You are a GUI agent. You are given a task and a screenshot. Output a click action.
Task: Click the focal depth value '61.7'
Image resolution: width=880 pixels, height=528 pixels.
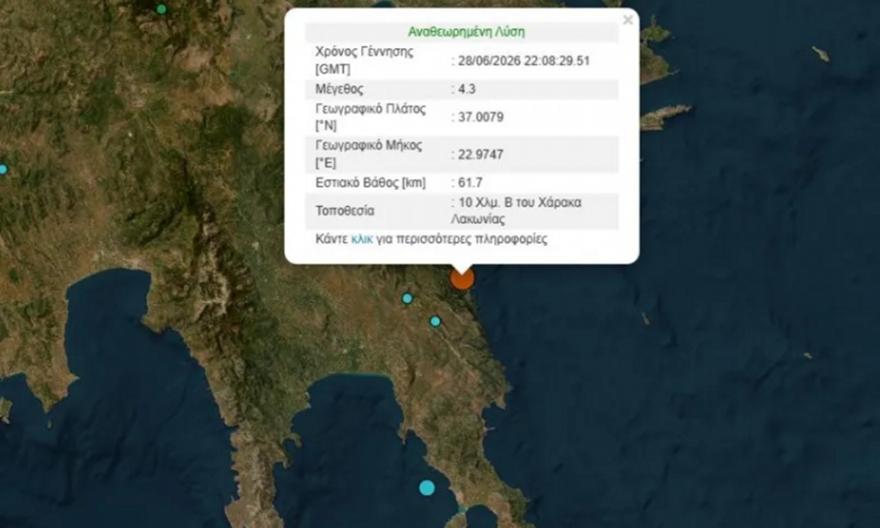(x=470, y=183)
